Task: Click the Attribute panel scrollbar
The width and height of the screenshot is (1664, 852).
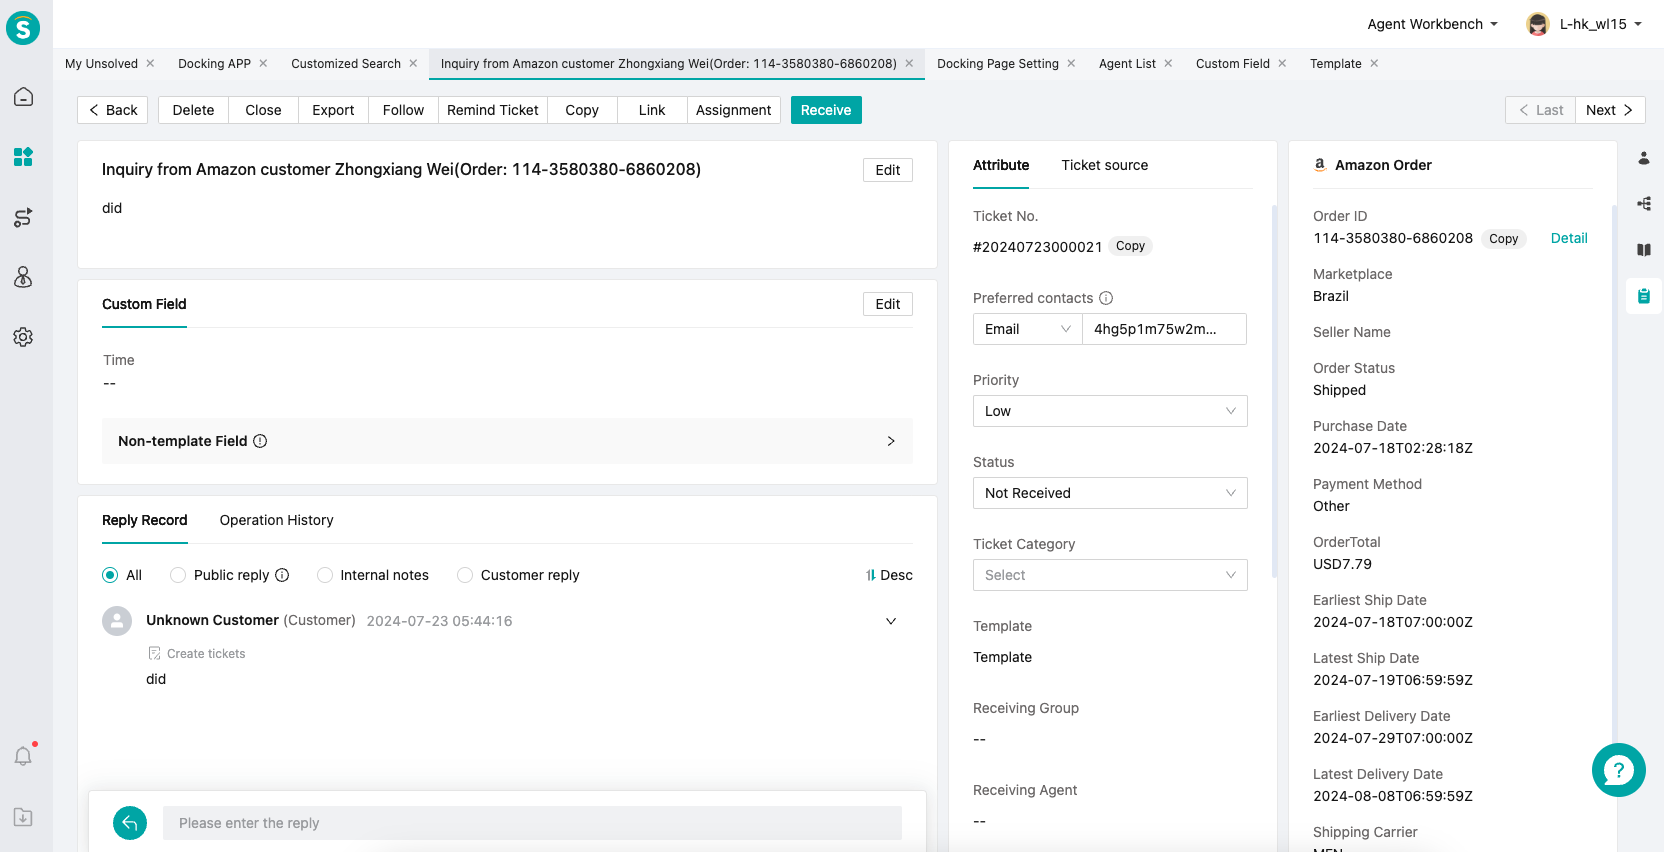Action: click(x=1274, y=391)
